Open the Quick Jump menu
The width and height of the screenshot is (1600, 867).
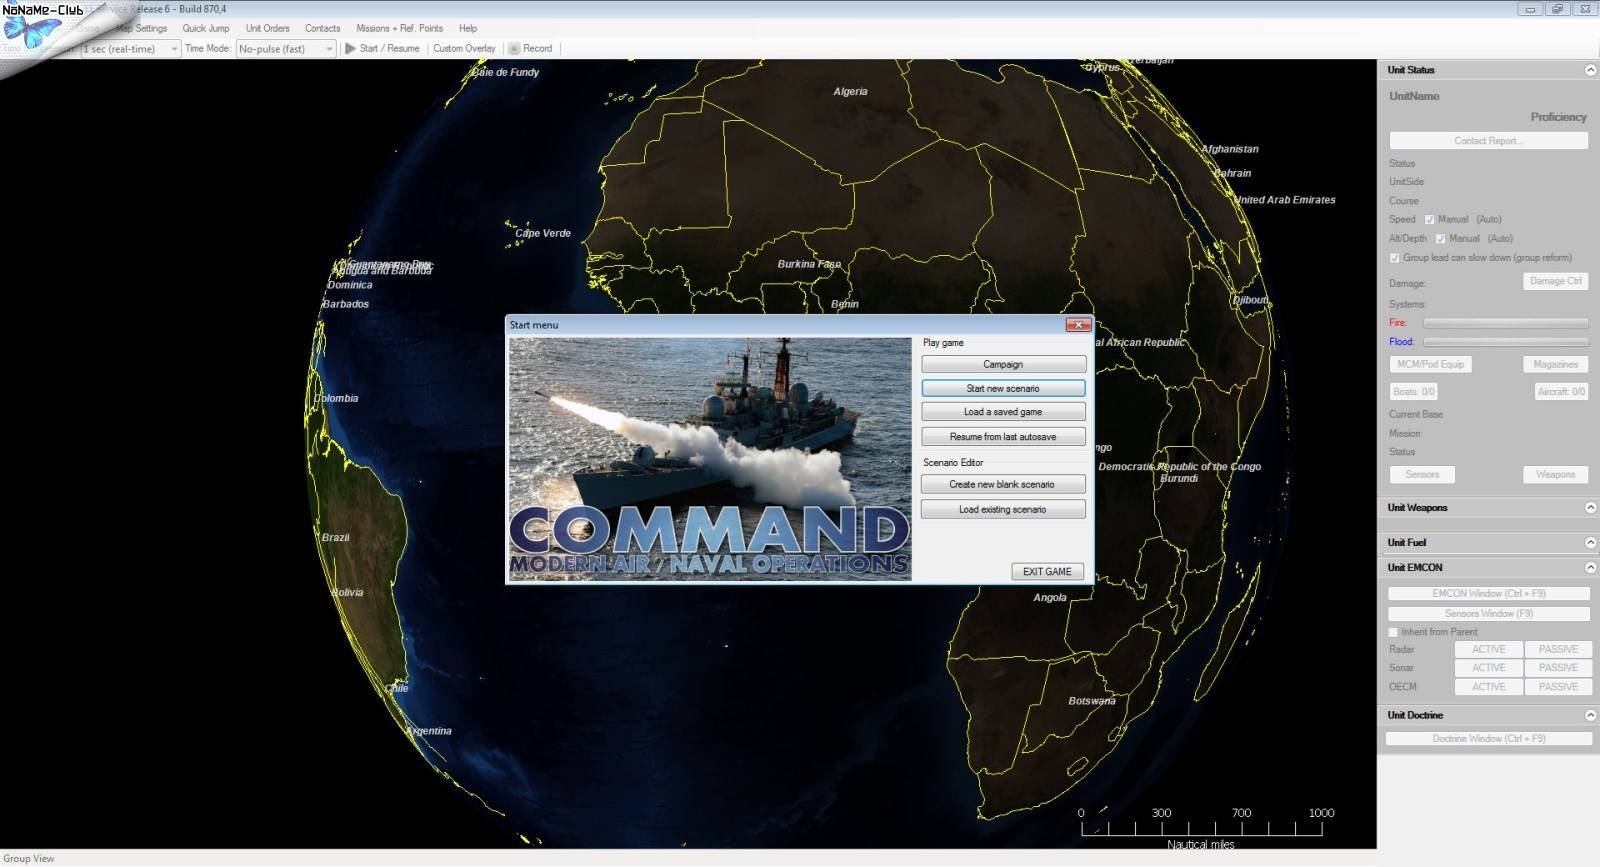coord(206,28)
